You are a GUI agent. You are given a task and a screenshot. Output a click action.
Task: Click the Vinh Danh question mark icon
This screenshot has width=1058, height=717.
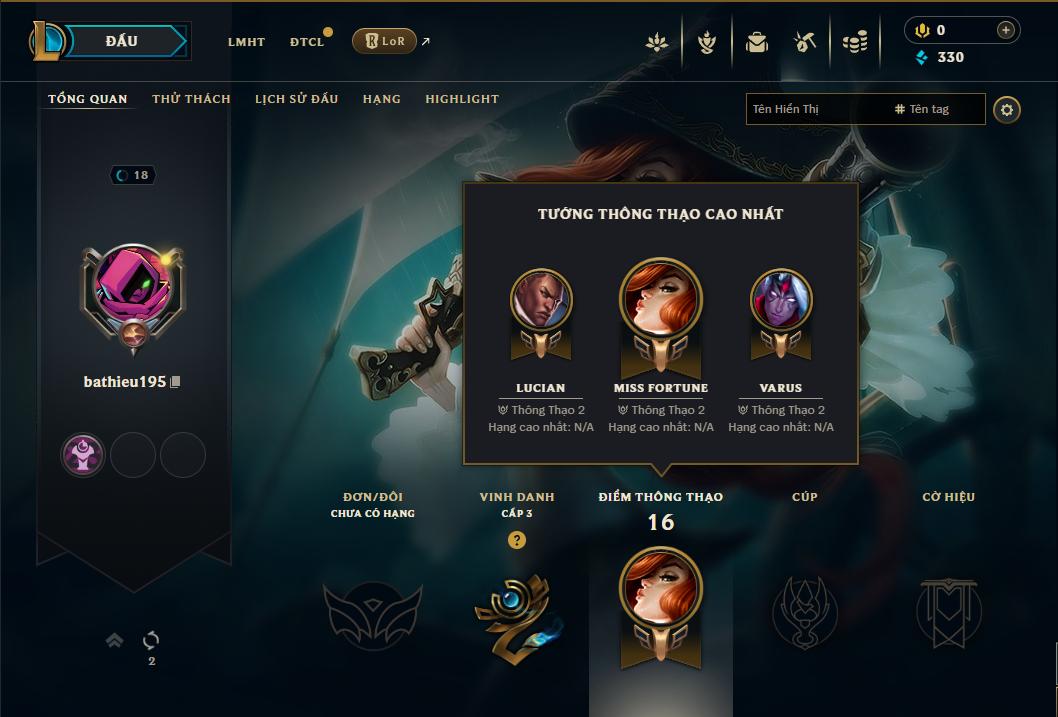pos(517,540)
